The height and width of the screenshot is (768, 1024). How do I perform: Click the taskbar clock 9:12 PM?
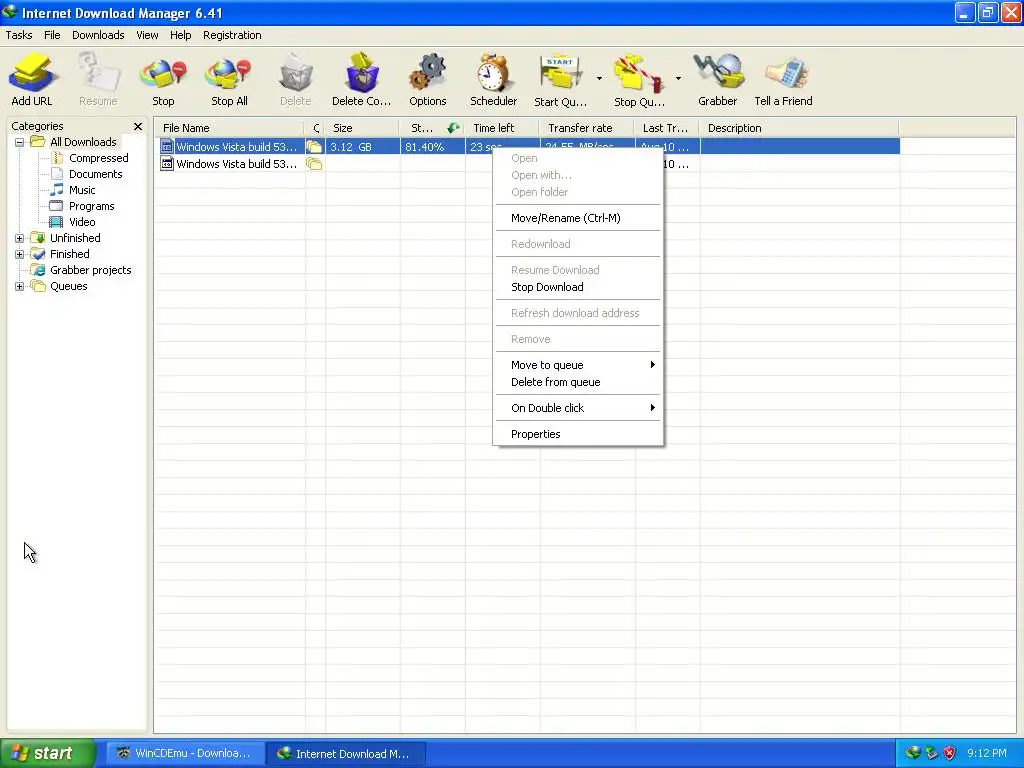987,753
